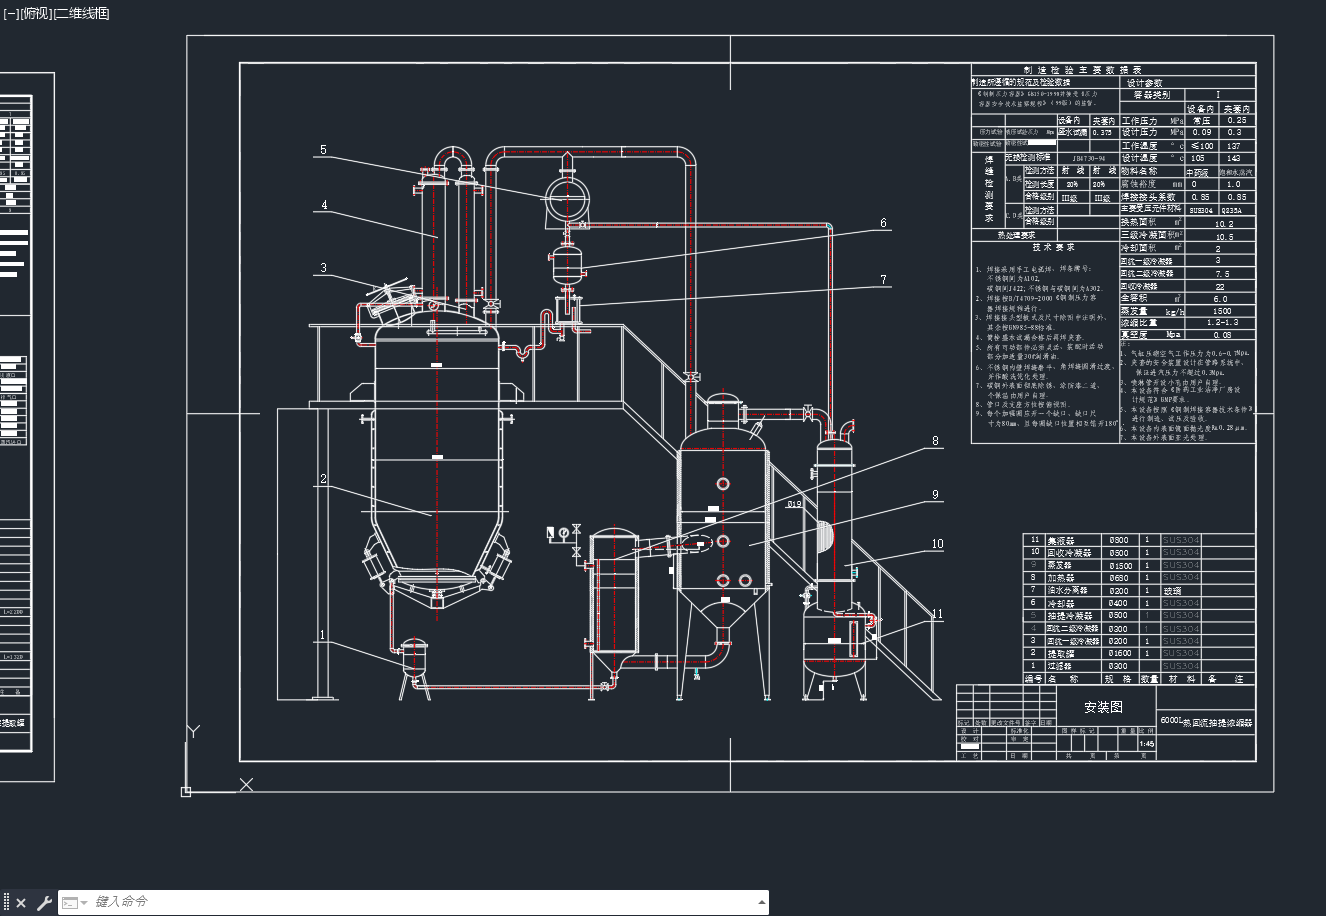This screenshot has height=916, width=1326.
Task: Select 提取罐 in the parts list
Action: (x=1060, y=653)
